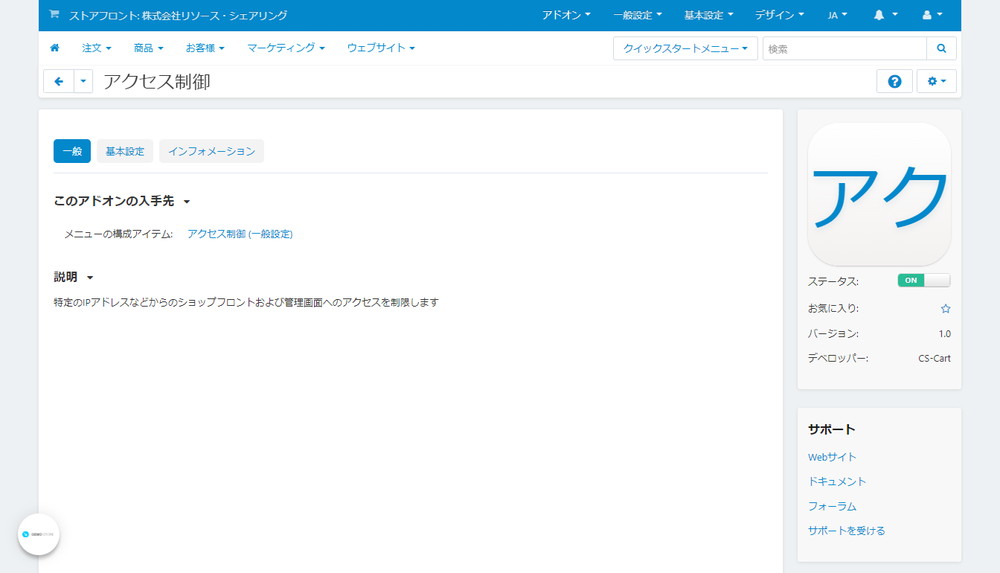Open the フォーラム support link

point(832,506)
